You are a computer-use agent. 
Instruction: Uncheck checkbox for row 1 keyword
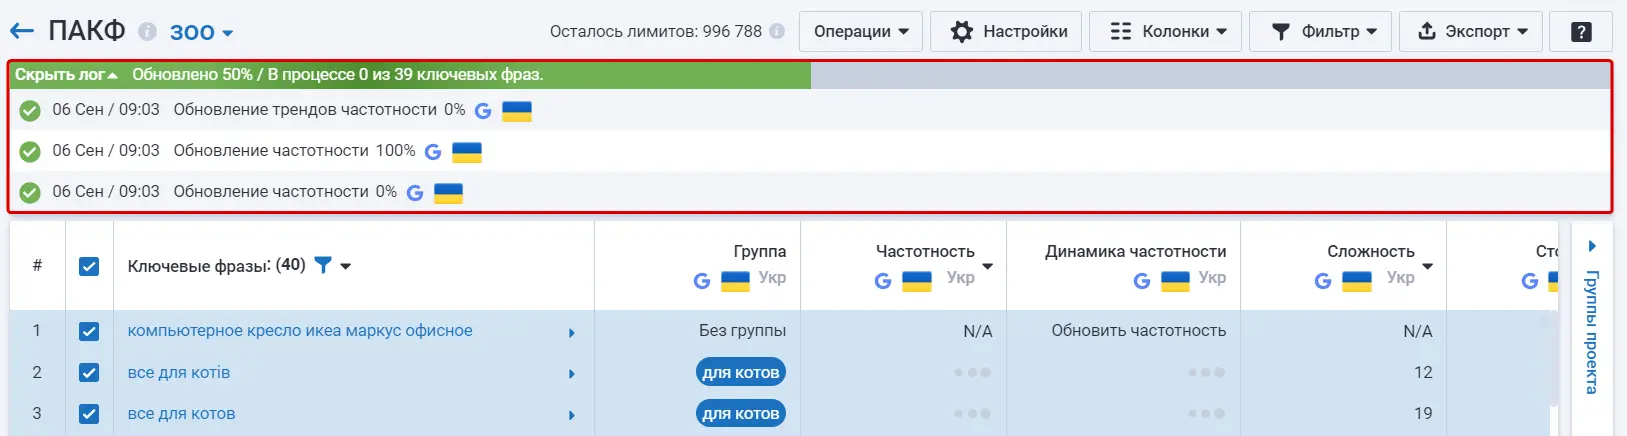click(89, 332)
